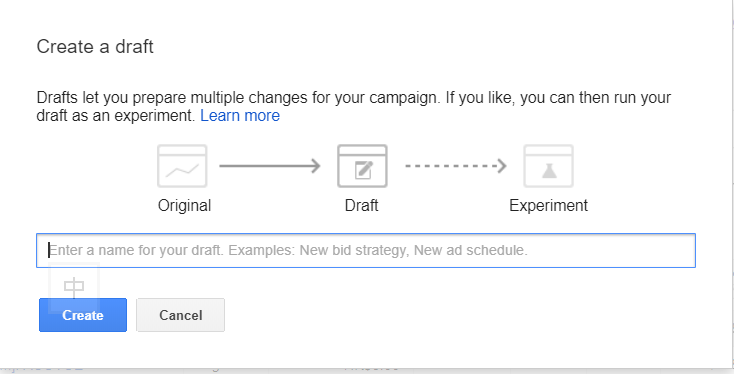
Task: Click the "Create a draft" dialog heading
Action: pyautogui.click(x=95, y=47)
